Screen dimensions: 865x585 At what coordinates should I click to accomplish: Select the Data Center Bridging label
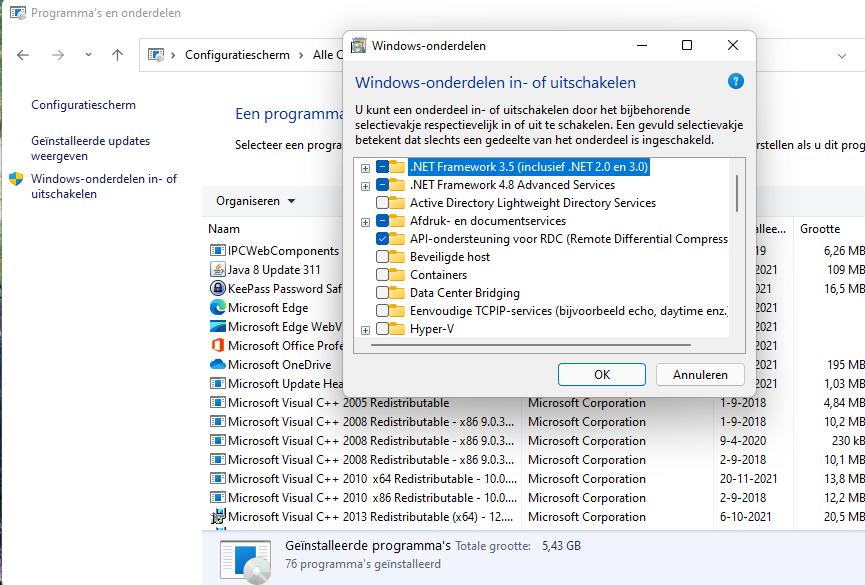tap(465, 293)
